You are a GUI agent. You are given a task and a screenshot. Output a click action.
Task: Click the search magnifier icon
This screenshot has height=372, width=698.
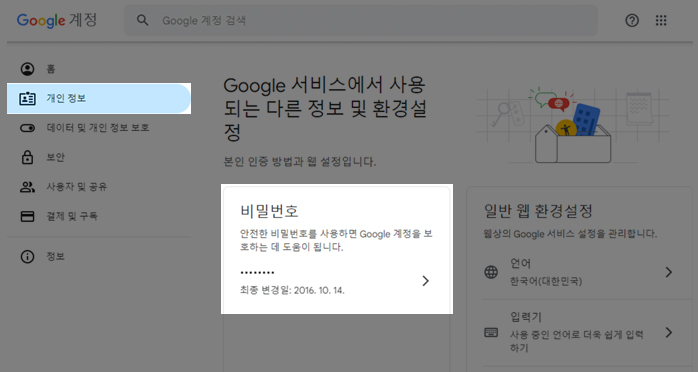(142, 20)
